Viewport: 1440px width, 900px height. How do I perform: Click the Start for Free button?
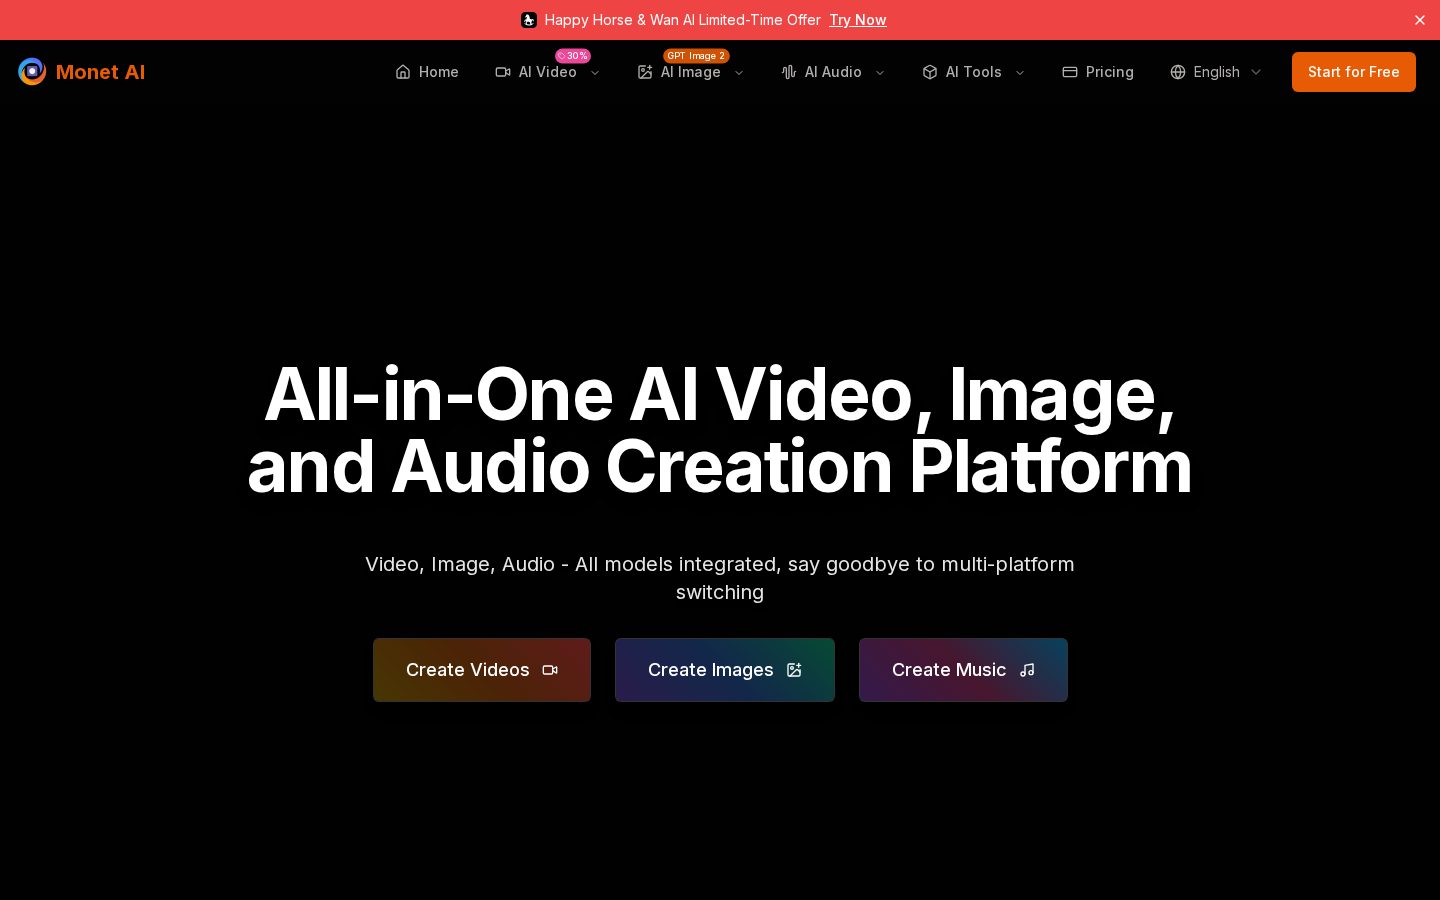click(1354, 72)
